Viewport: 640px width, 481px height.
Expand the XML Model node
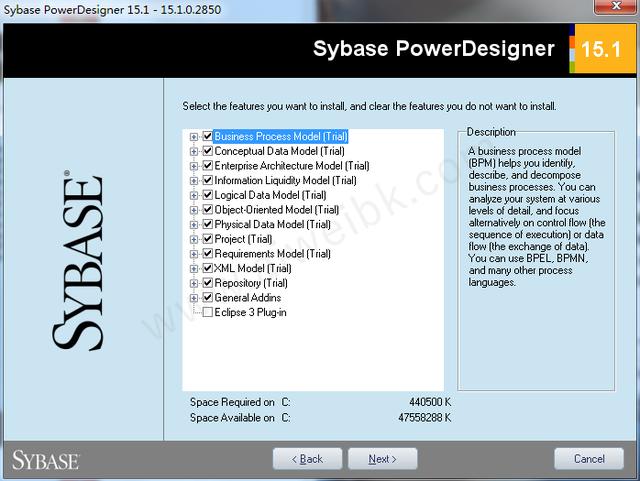tap(194, 269)
